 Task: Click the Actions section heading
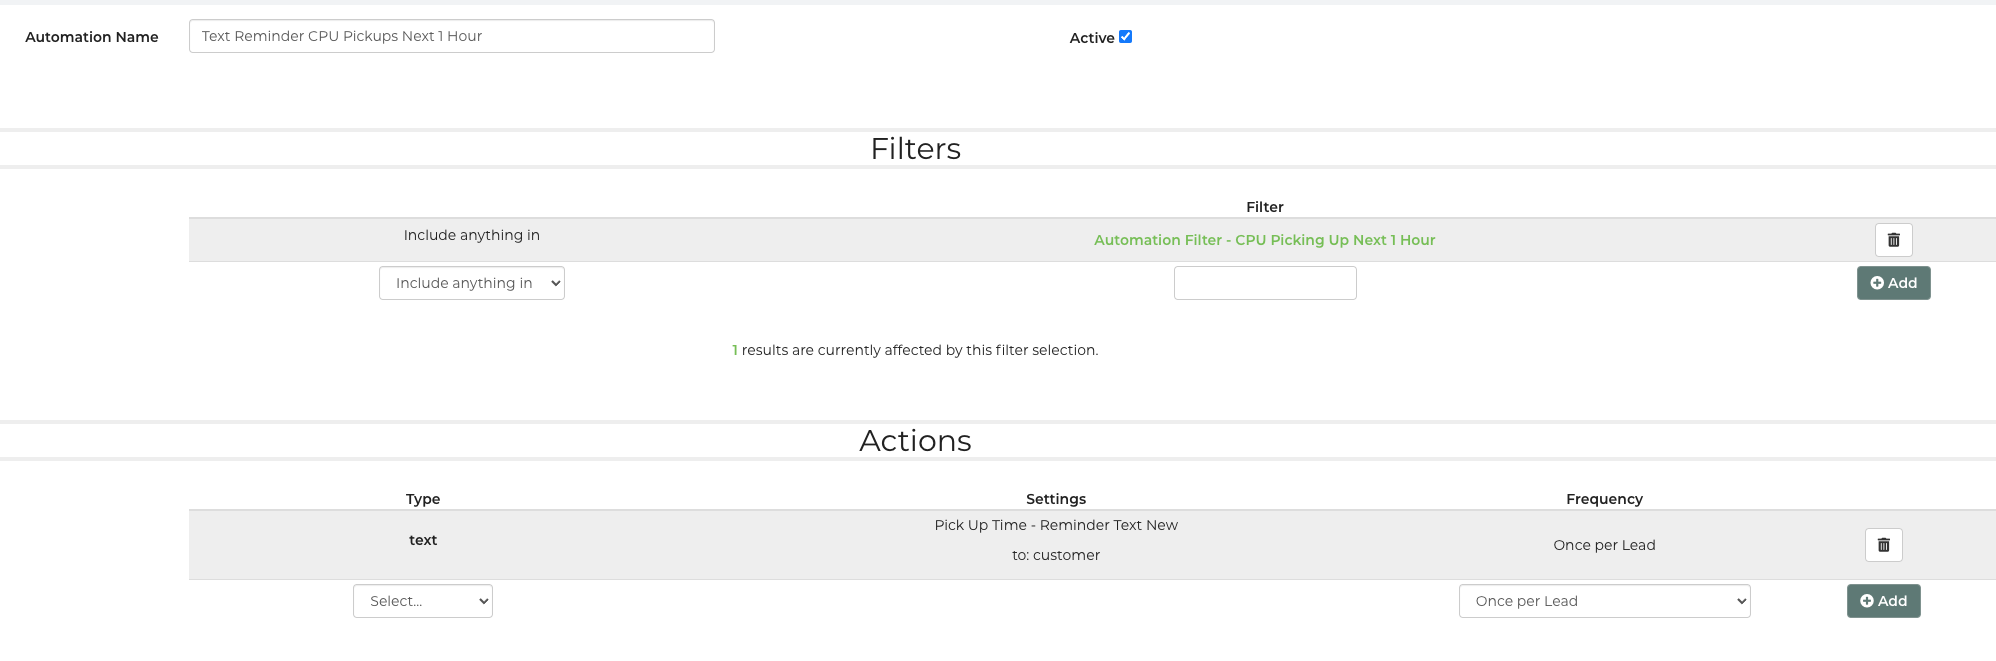pyautogui.click(x=915, y=441)
